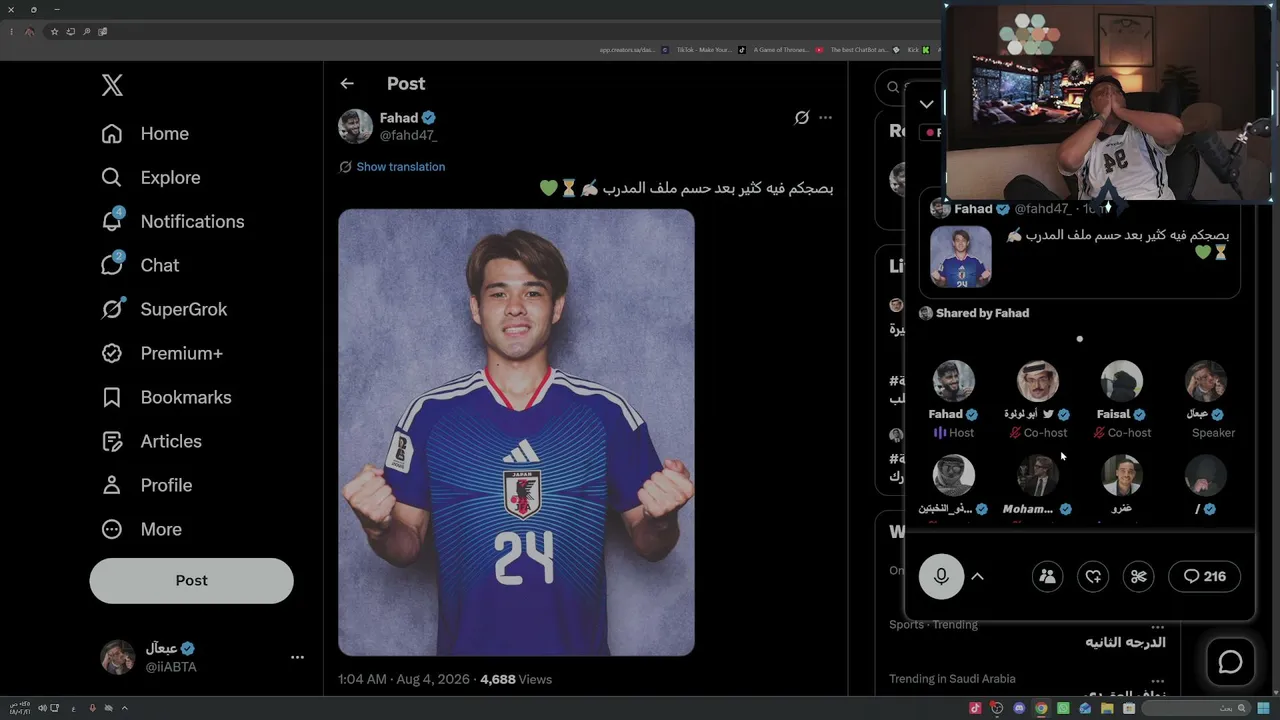Viewport: 1280px width, 720px height.
Task: Open co-host أبو لولوة's avatar in the Space
Action: point(1037,381)
